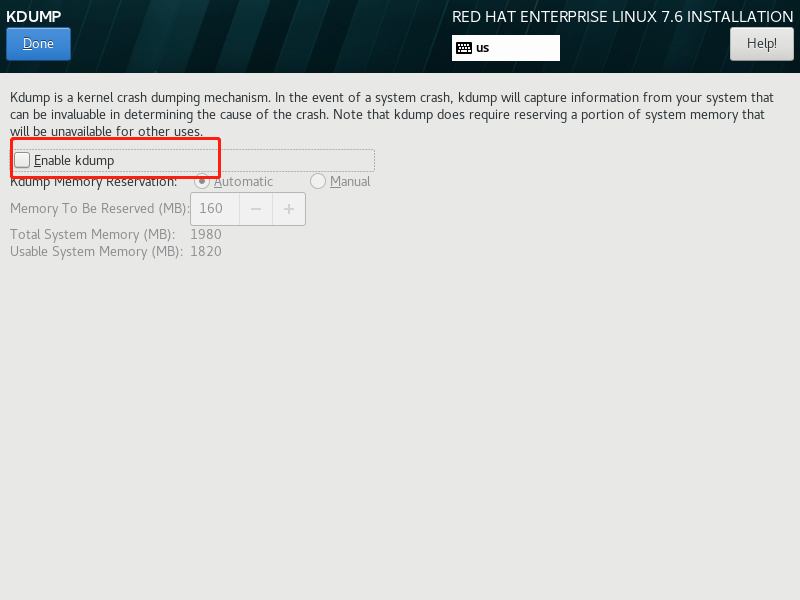Open the Help! documentation button
This screenshot has height=600, width=800.
click(762, 44)
